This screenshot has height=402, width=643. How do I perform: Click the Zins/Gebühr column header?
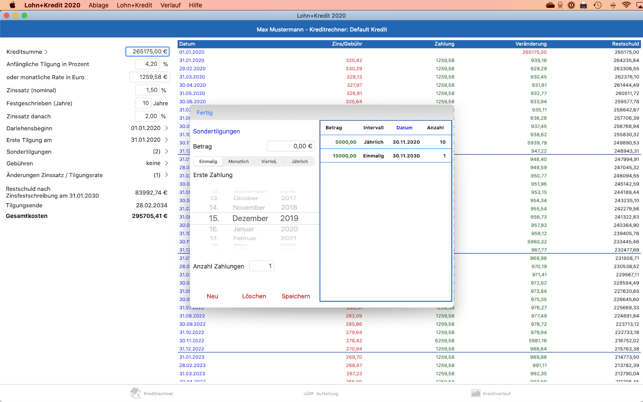pos(347,44)
